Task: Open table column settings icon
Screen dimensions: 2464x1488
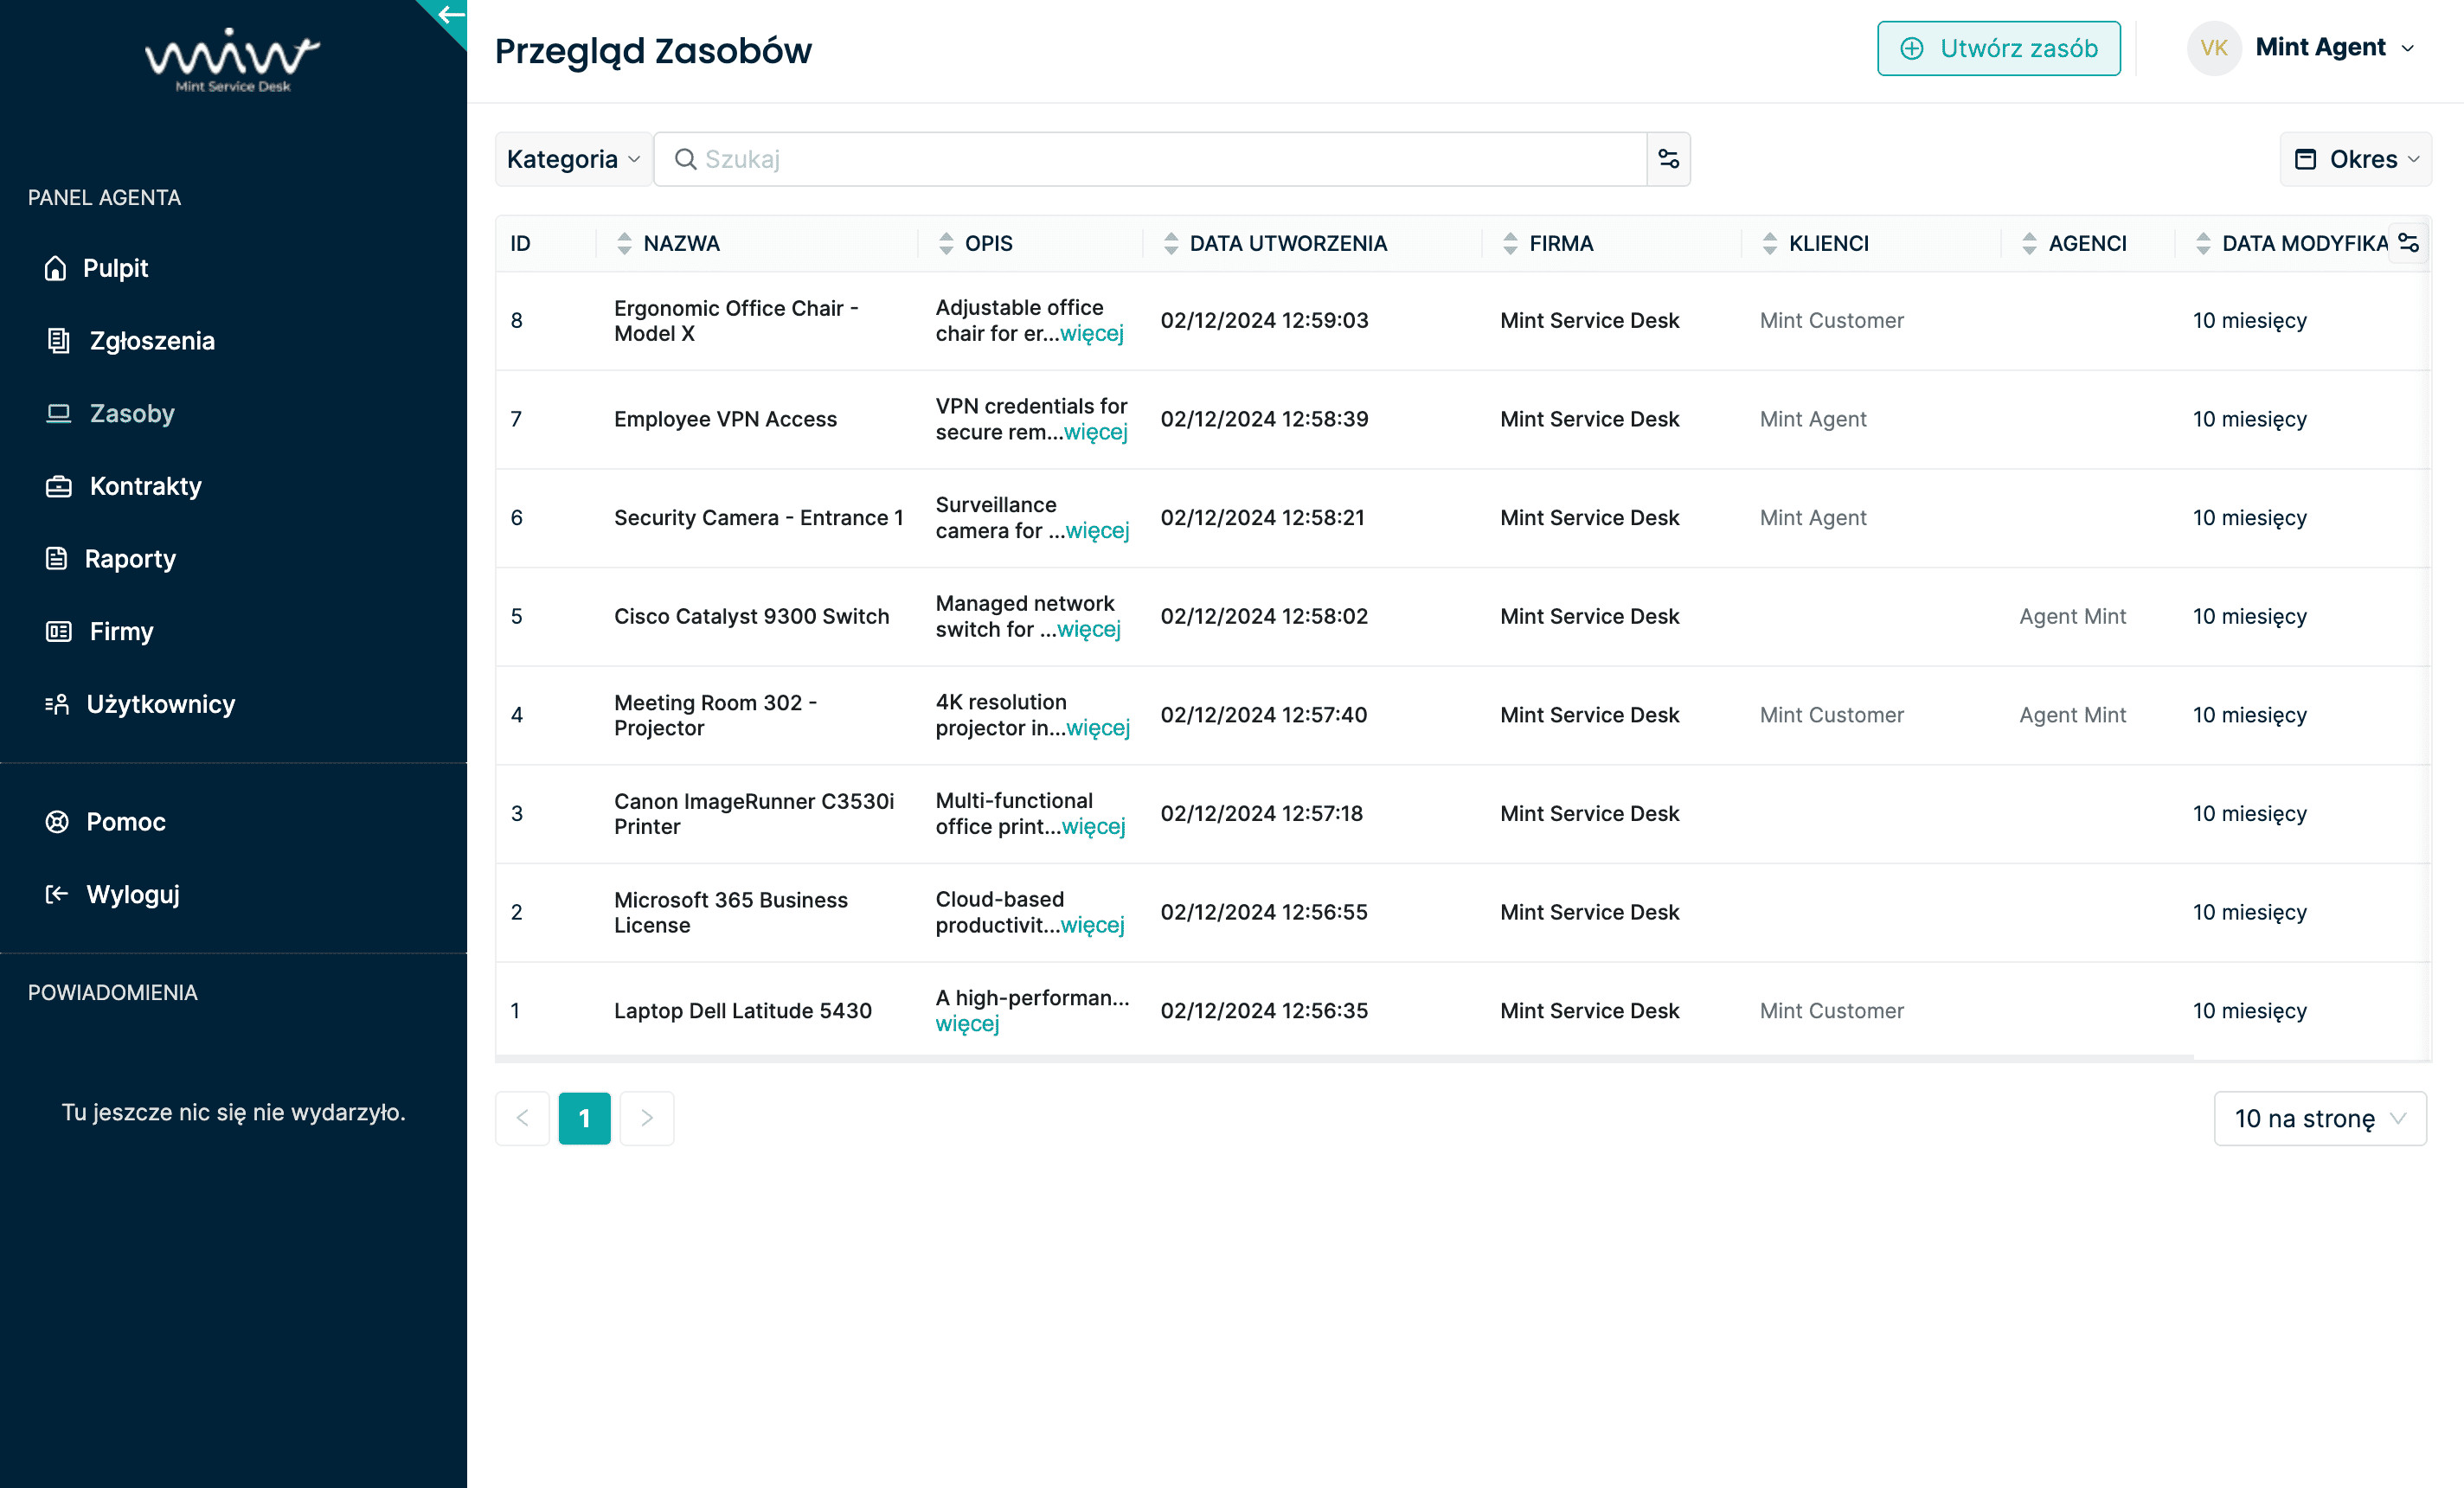Action: point(2408,243)
